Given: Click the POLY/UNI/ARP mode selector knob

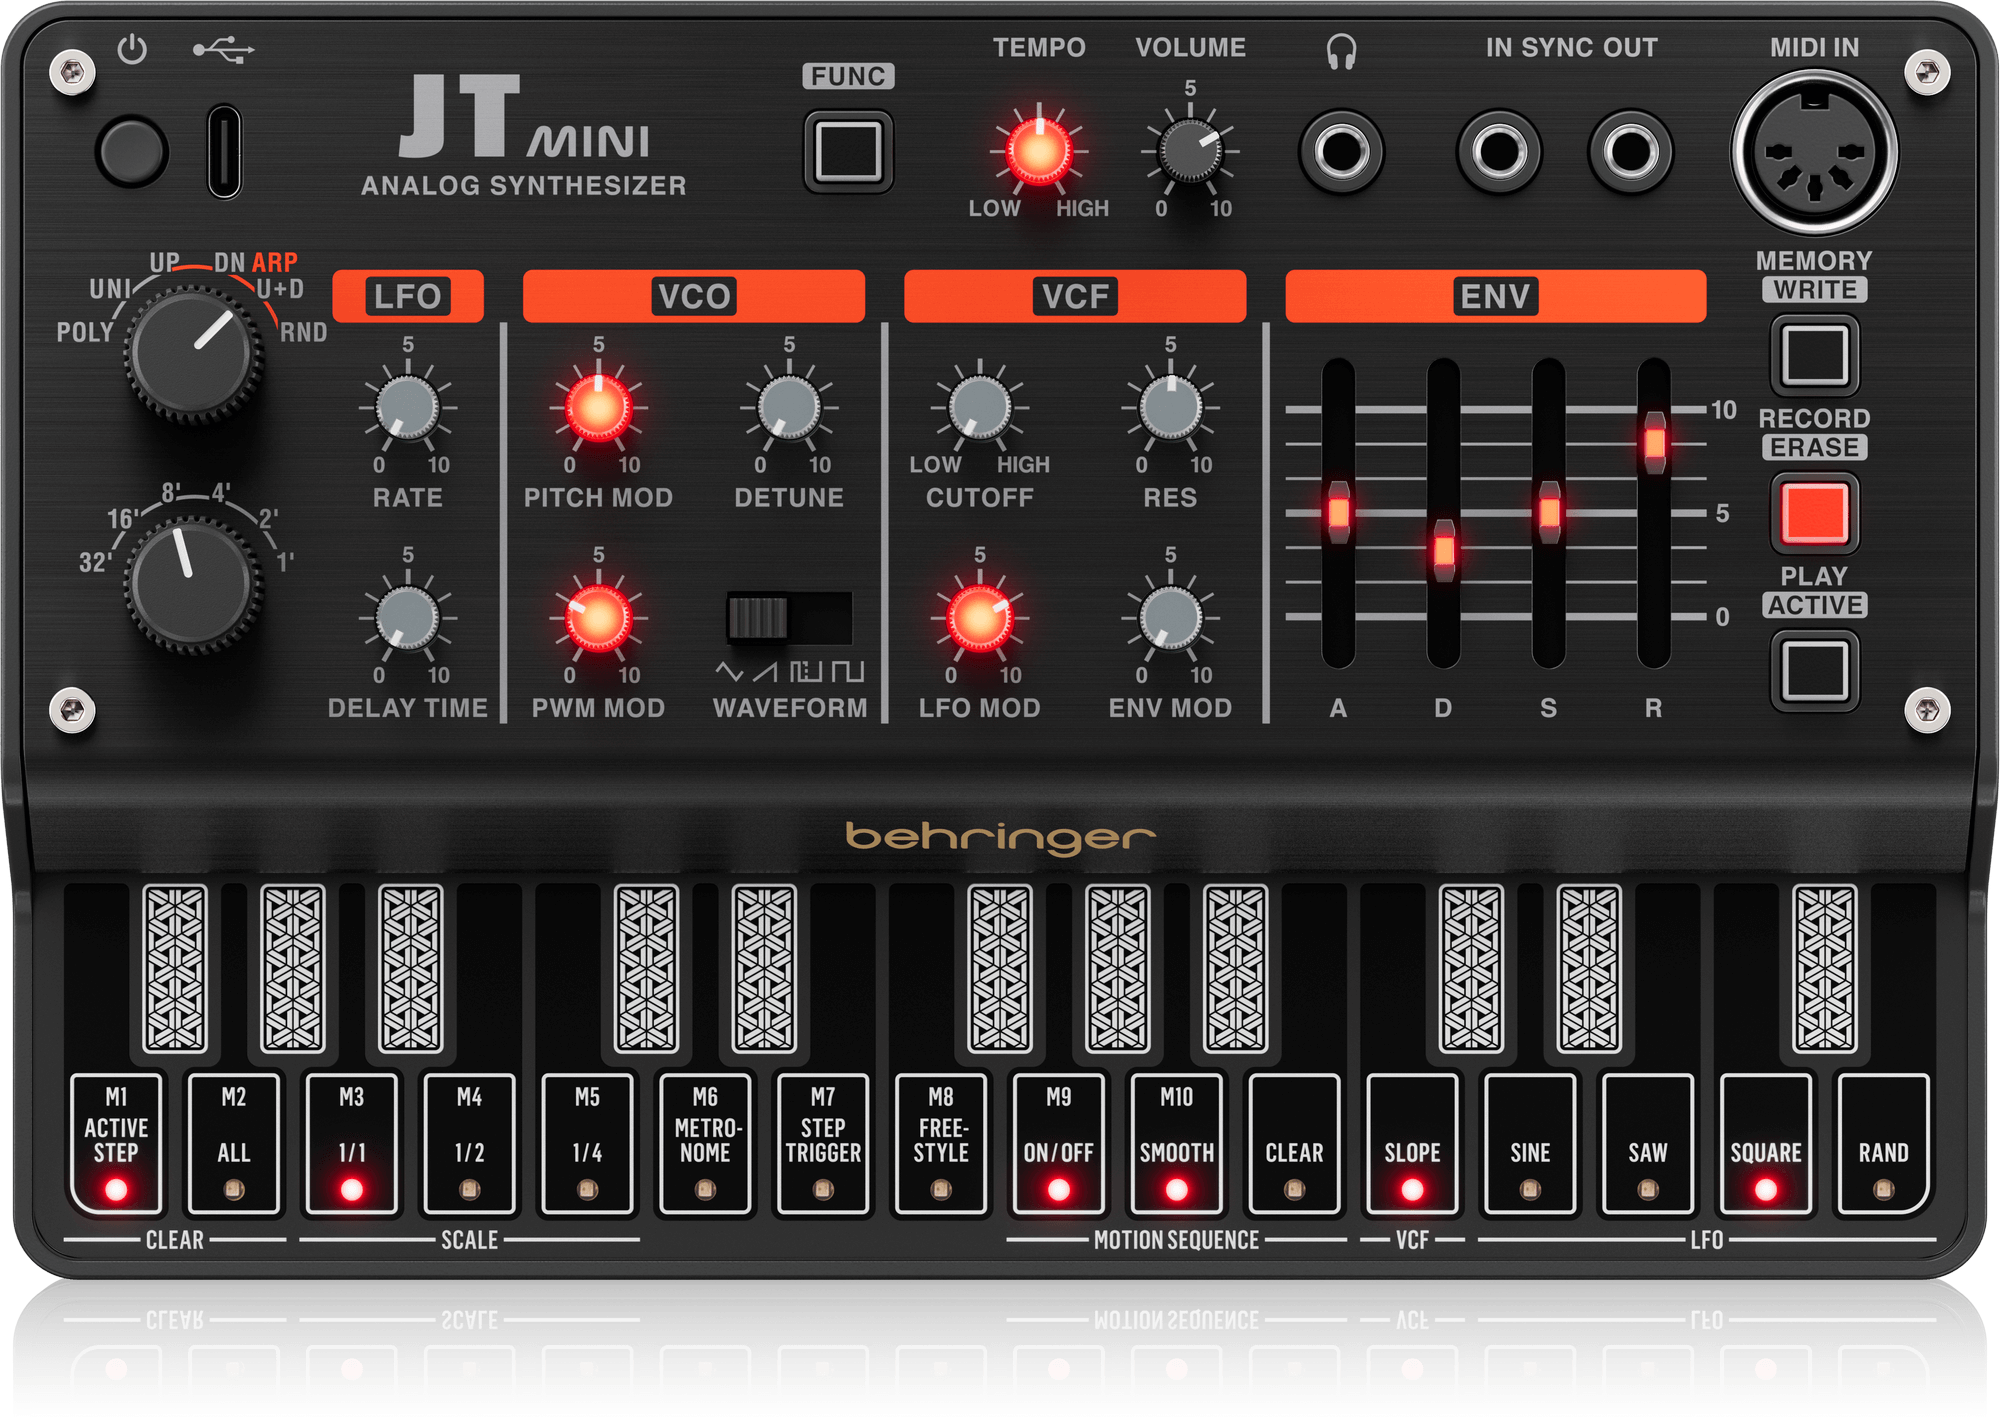Looking at the screenshot, I should click(193, 354).
